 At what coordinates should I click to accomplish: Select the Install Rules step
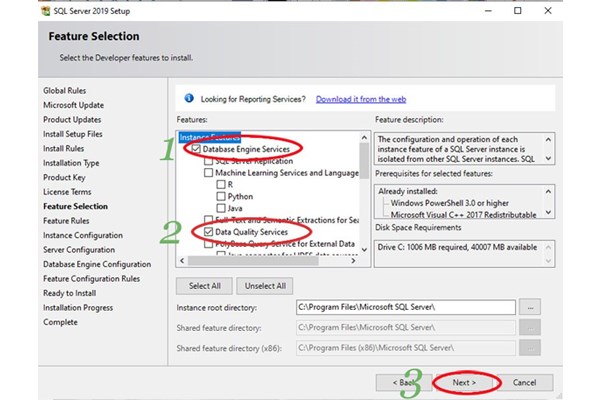click(63, 149)
